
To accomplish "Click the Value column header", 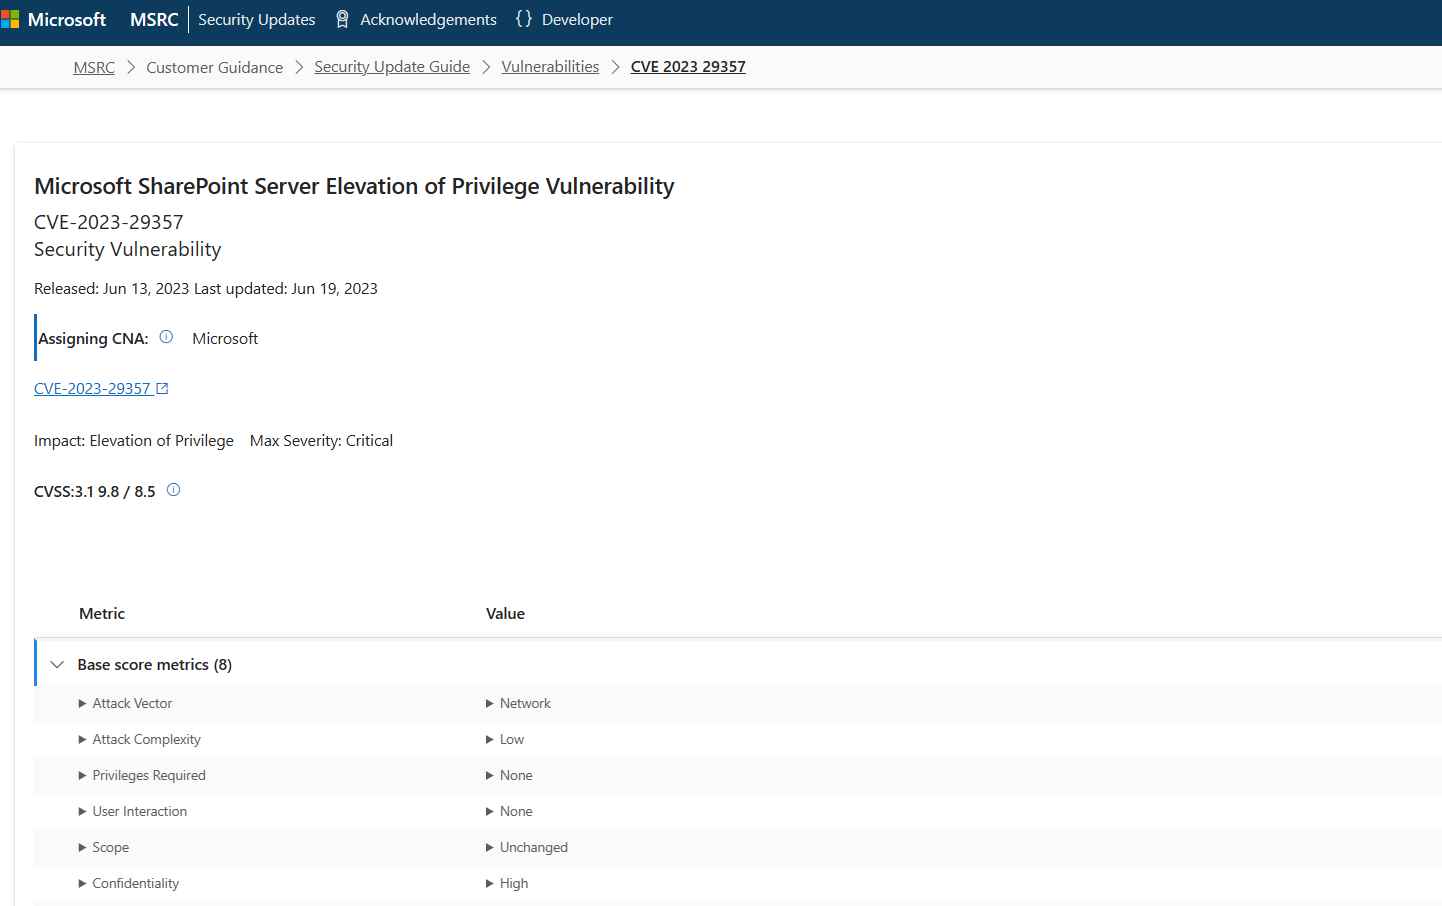I will click(505, 613).
